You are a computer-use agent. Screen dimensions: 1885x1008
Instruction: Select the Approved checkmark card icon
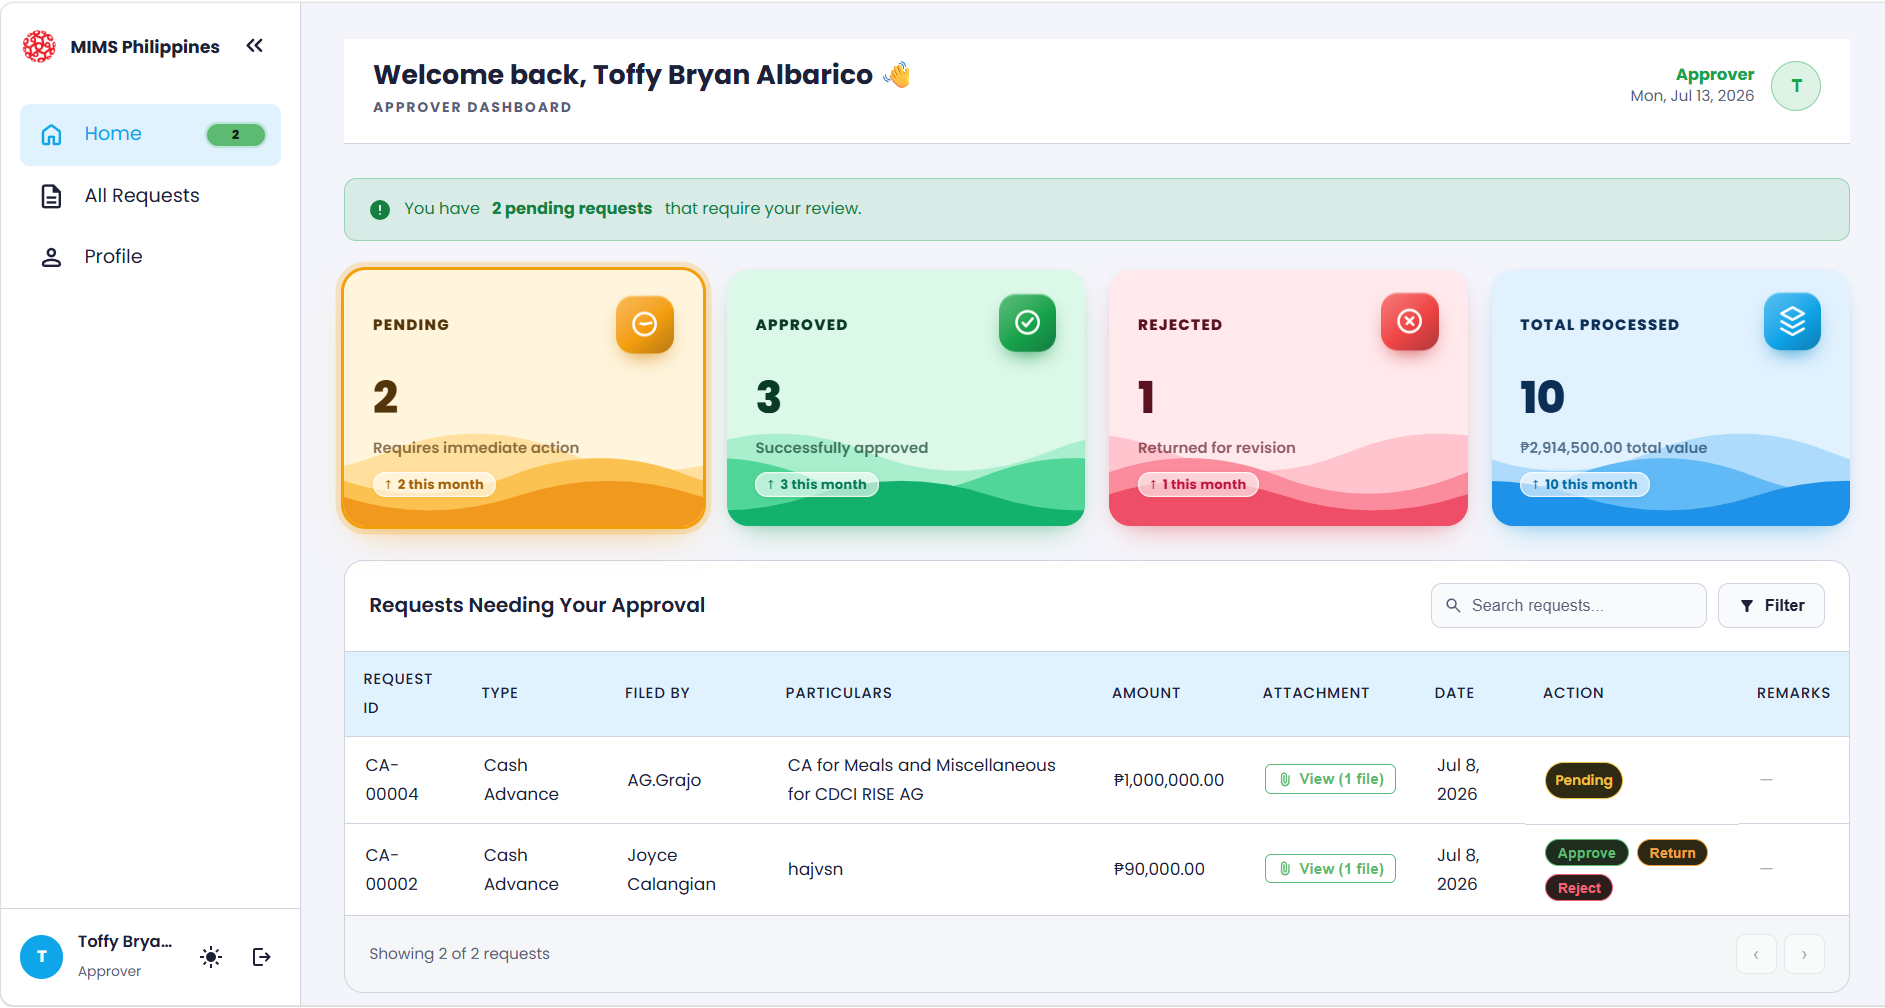pos(1027,323)
